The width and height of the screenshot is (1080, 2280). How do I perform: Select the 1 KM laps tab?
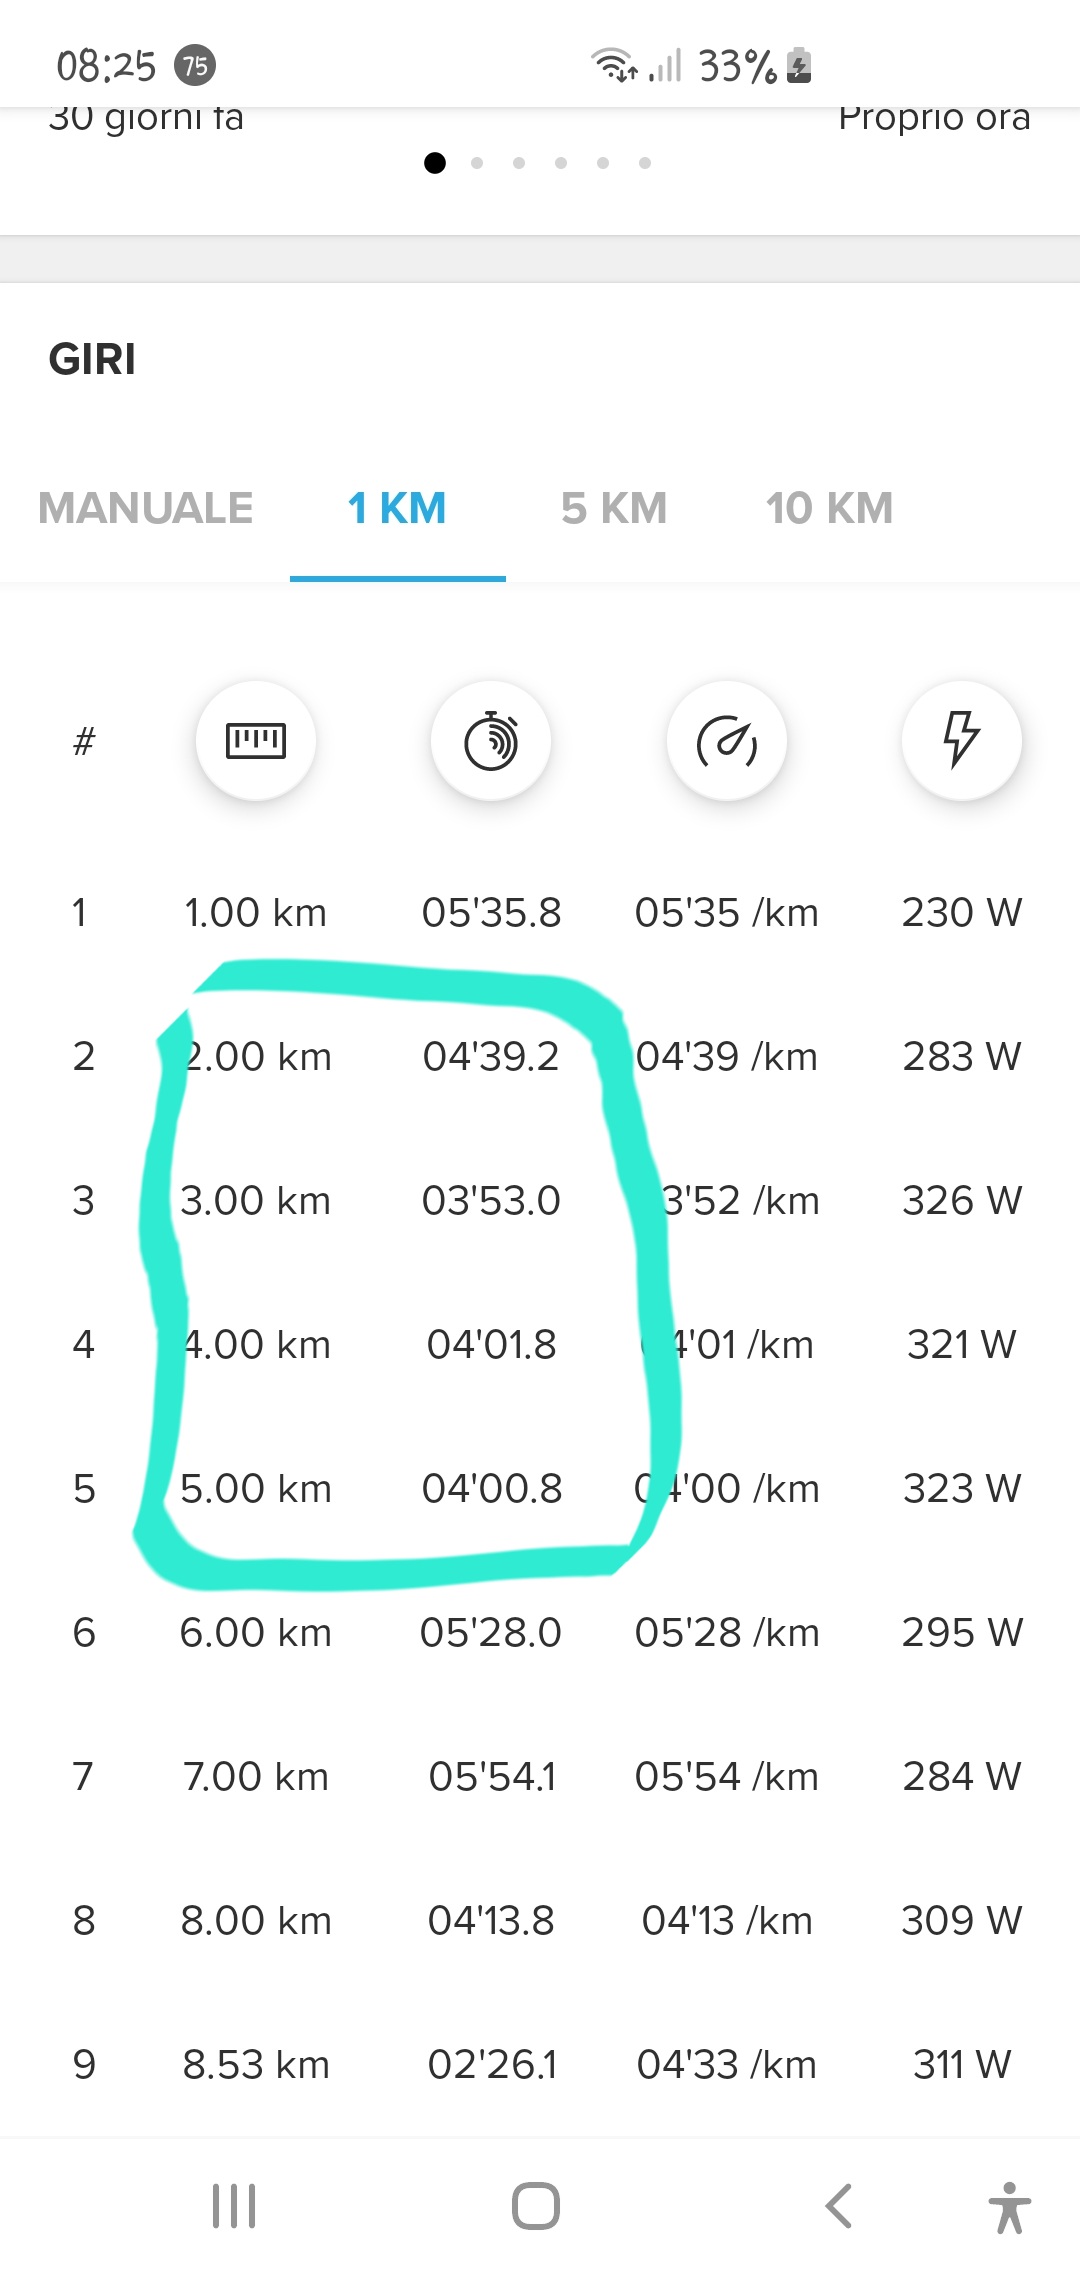point(397,508)
